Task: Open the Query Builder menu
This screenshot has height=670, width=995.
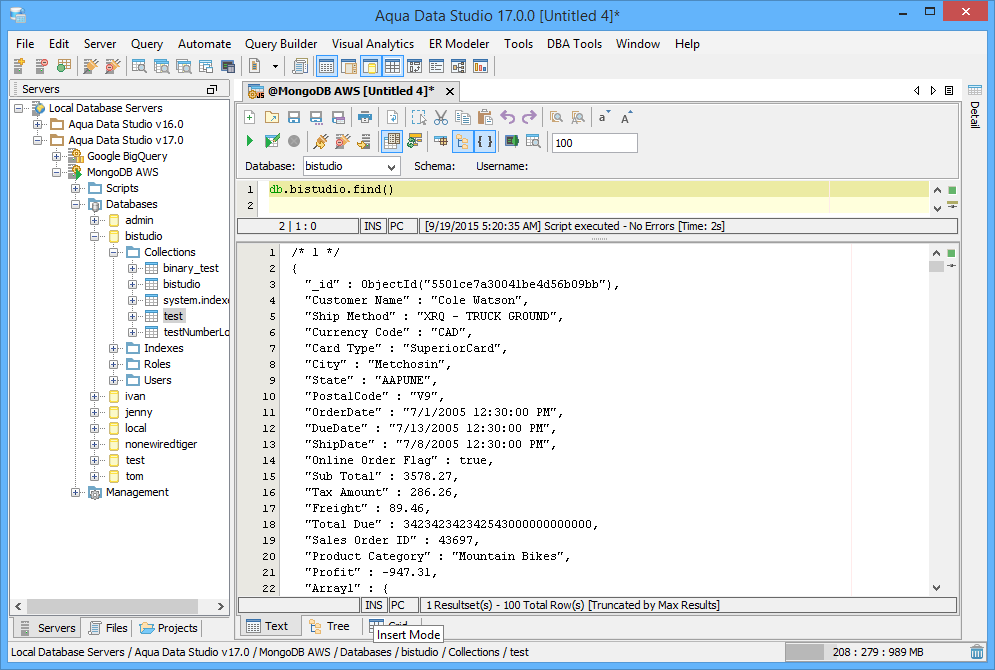Action: click(281, 44)
